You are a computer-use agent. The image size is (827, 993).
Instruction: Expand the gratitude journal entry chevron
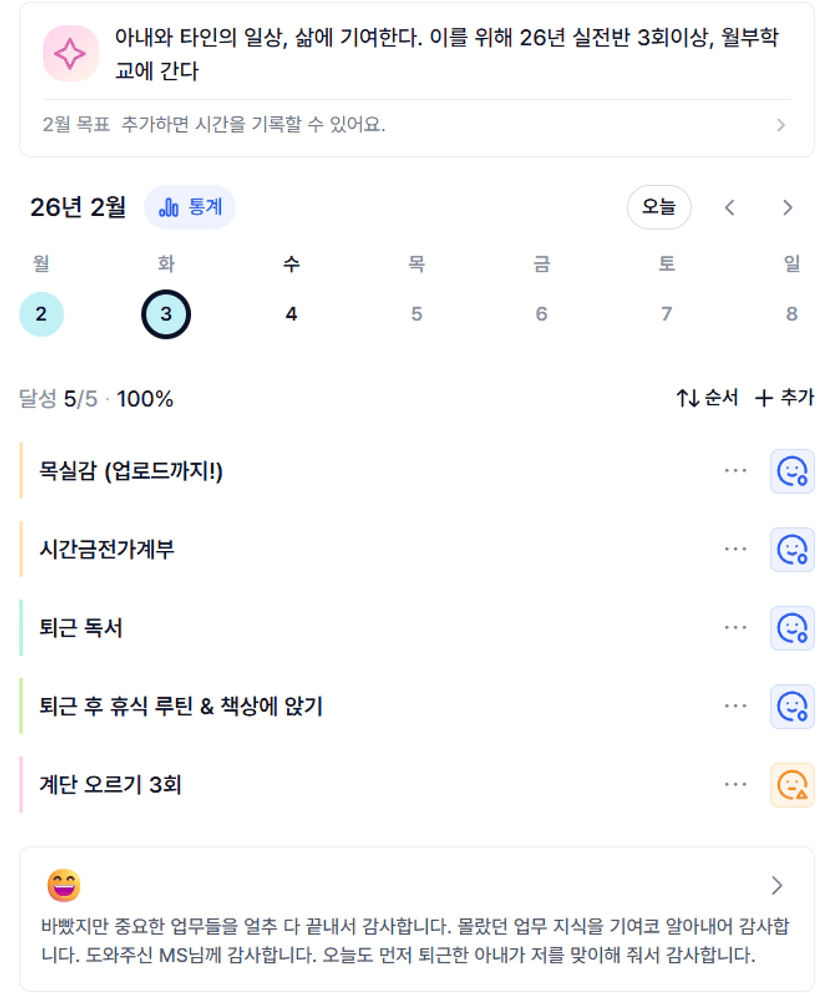pyautogui.click(x=777, y=885)
